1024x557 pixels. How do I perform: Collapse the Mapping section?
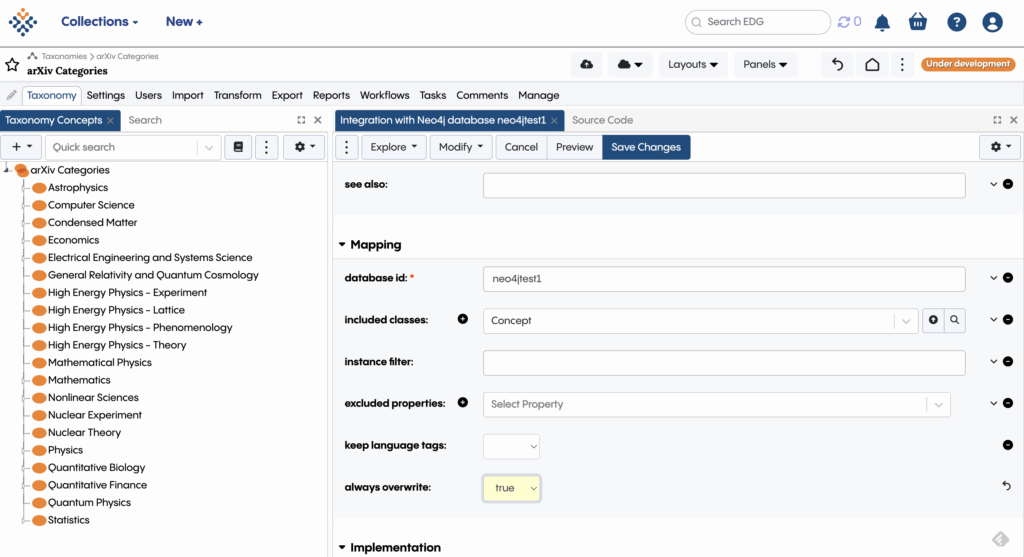tap(342, 244)
